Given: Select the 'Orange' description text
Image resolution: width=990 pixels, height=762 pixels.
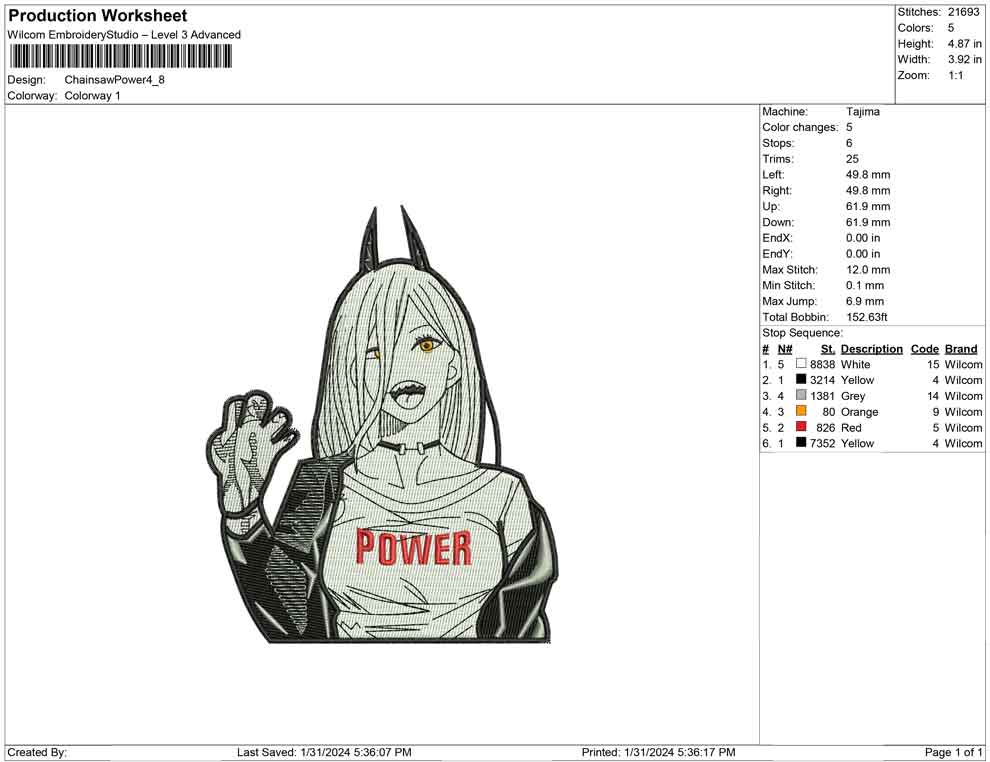Looking at the screenshot, I should [x=860, y=412].
